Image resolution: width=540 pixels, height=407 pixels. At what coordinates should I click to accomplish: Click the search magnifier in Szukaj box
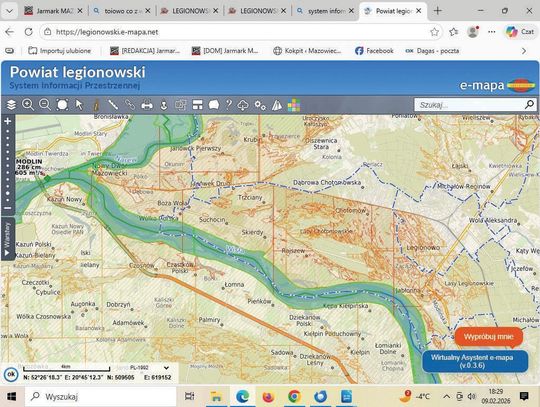coord(529,104)
